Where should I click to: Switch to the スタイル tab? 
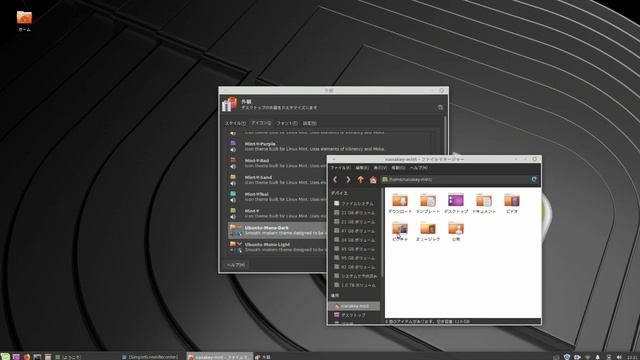pyautogui.click(x=235, y=123)
